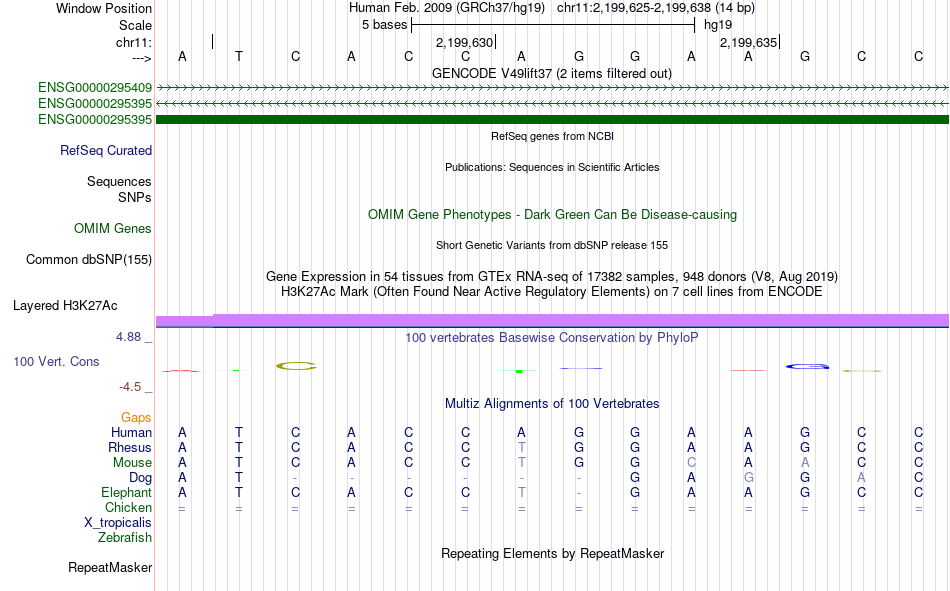
Task: Click the light G in Dog row
Action: point(748,478)
